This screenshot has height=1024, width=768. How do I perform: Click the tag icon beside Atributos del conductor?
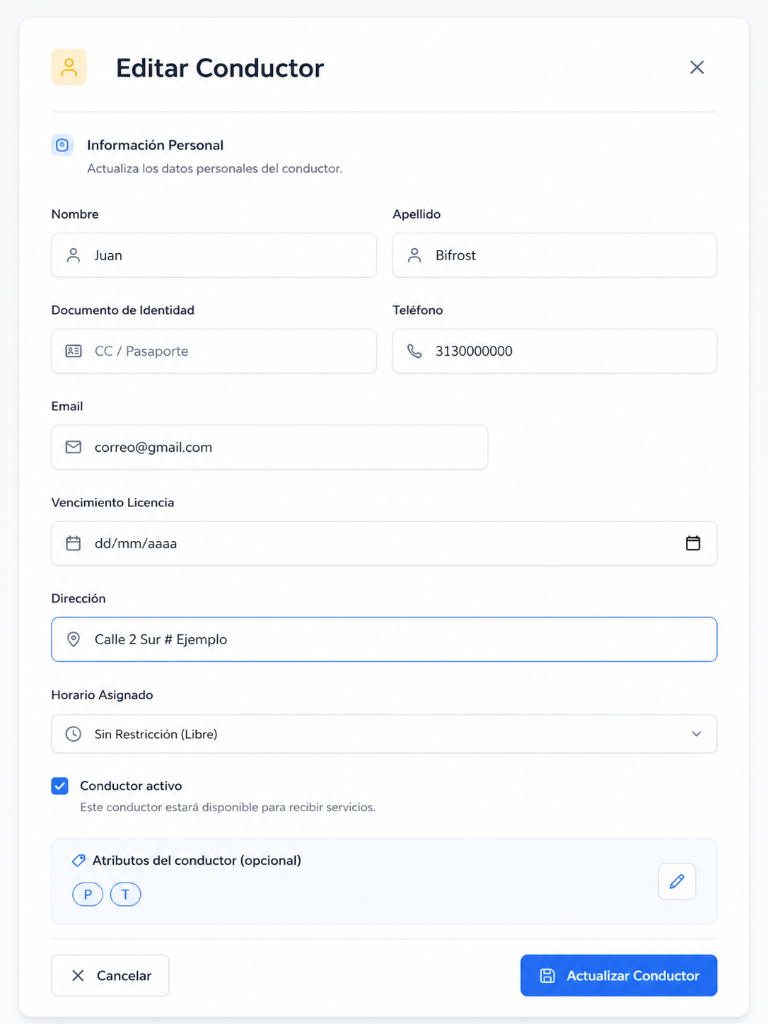pos(78,861)
